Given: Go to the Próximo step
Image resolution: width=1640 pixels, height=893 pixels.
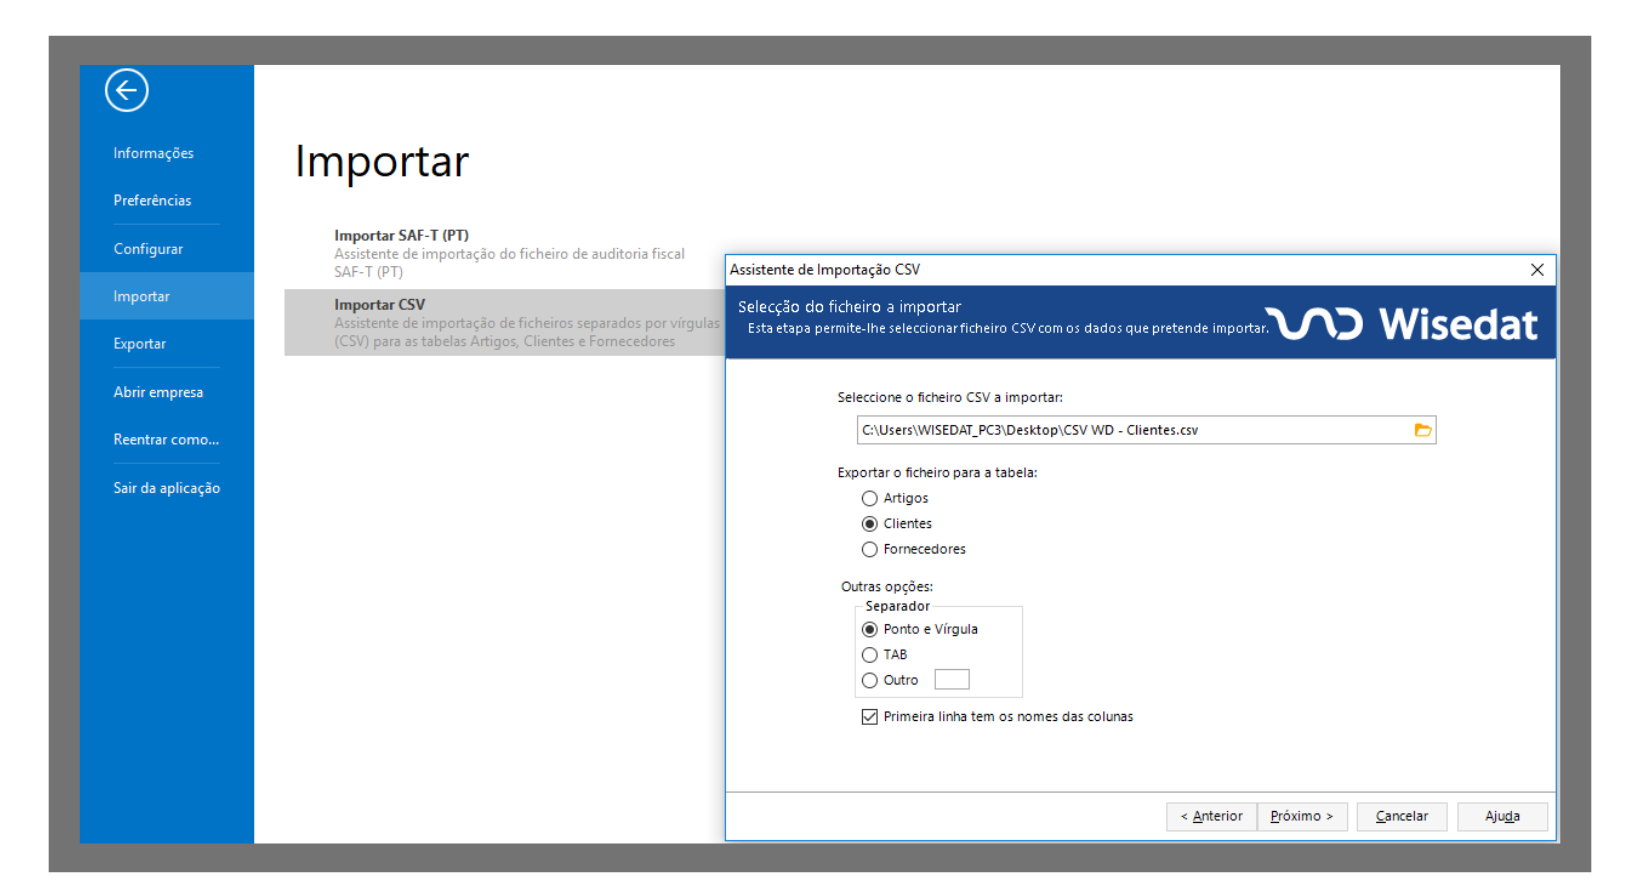Looking at the screenshot, I should coord(1301,817).
